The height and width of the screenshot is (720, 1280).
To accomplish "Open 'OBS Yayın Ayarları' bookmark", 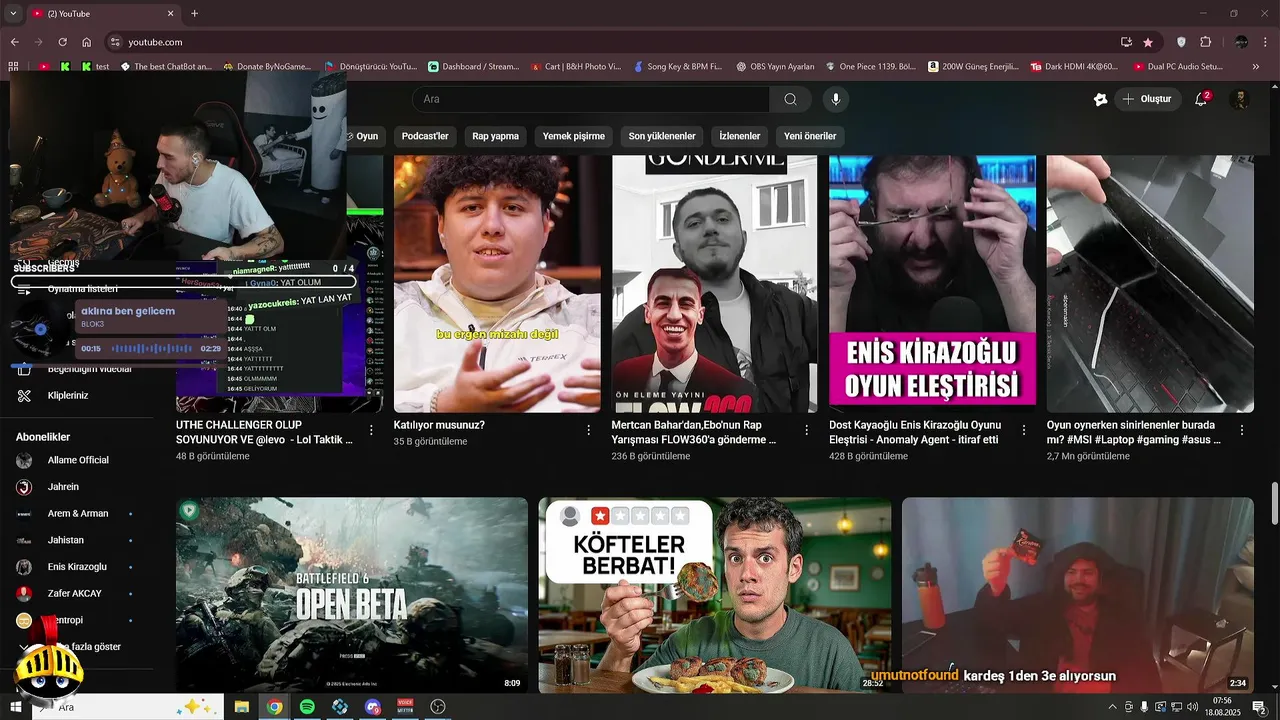I will [775, 66].
